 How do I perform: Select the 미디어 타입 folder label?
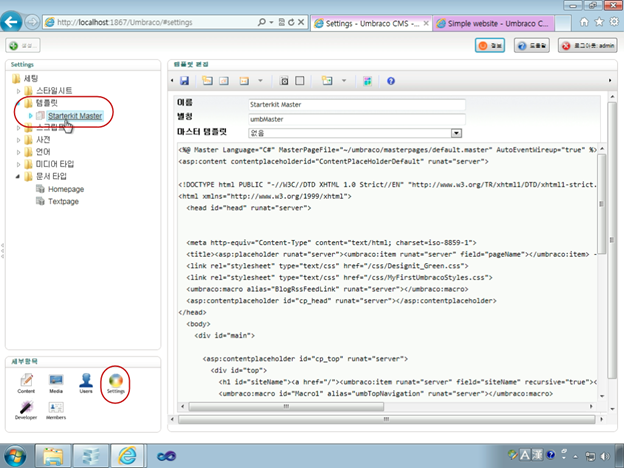point(55,164)
